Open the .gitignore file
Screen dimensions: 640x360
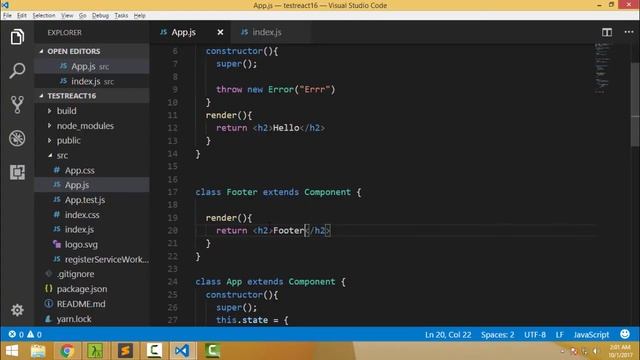point(92,274)
